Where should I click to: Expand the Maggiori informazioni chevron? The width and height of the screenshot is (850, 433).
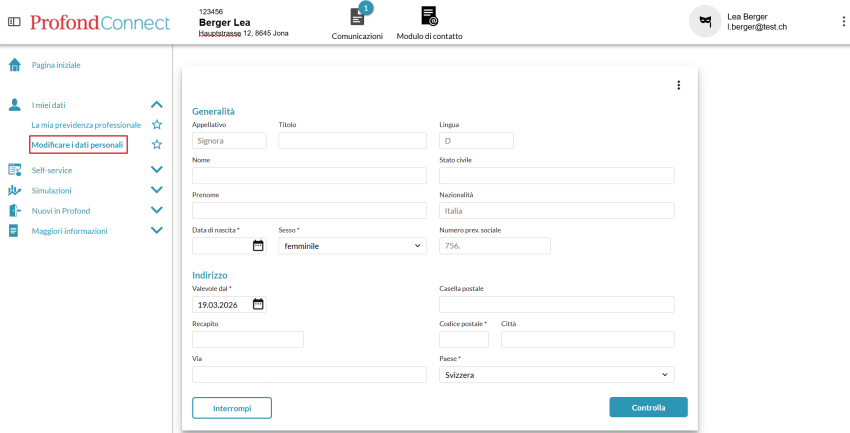[157, 230]
